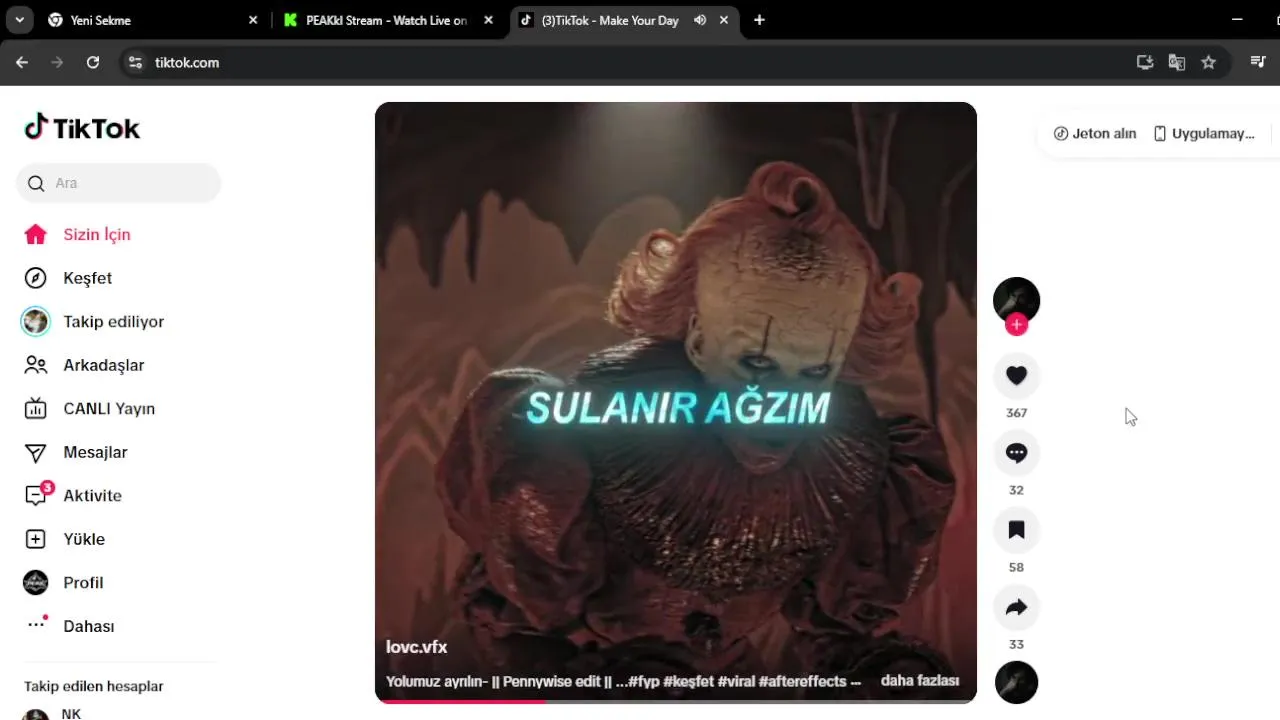Translate this page icon

click(1177, 62)
